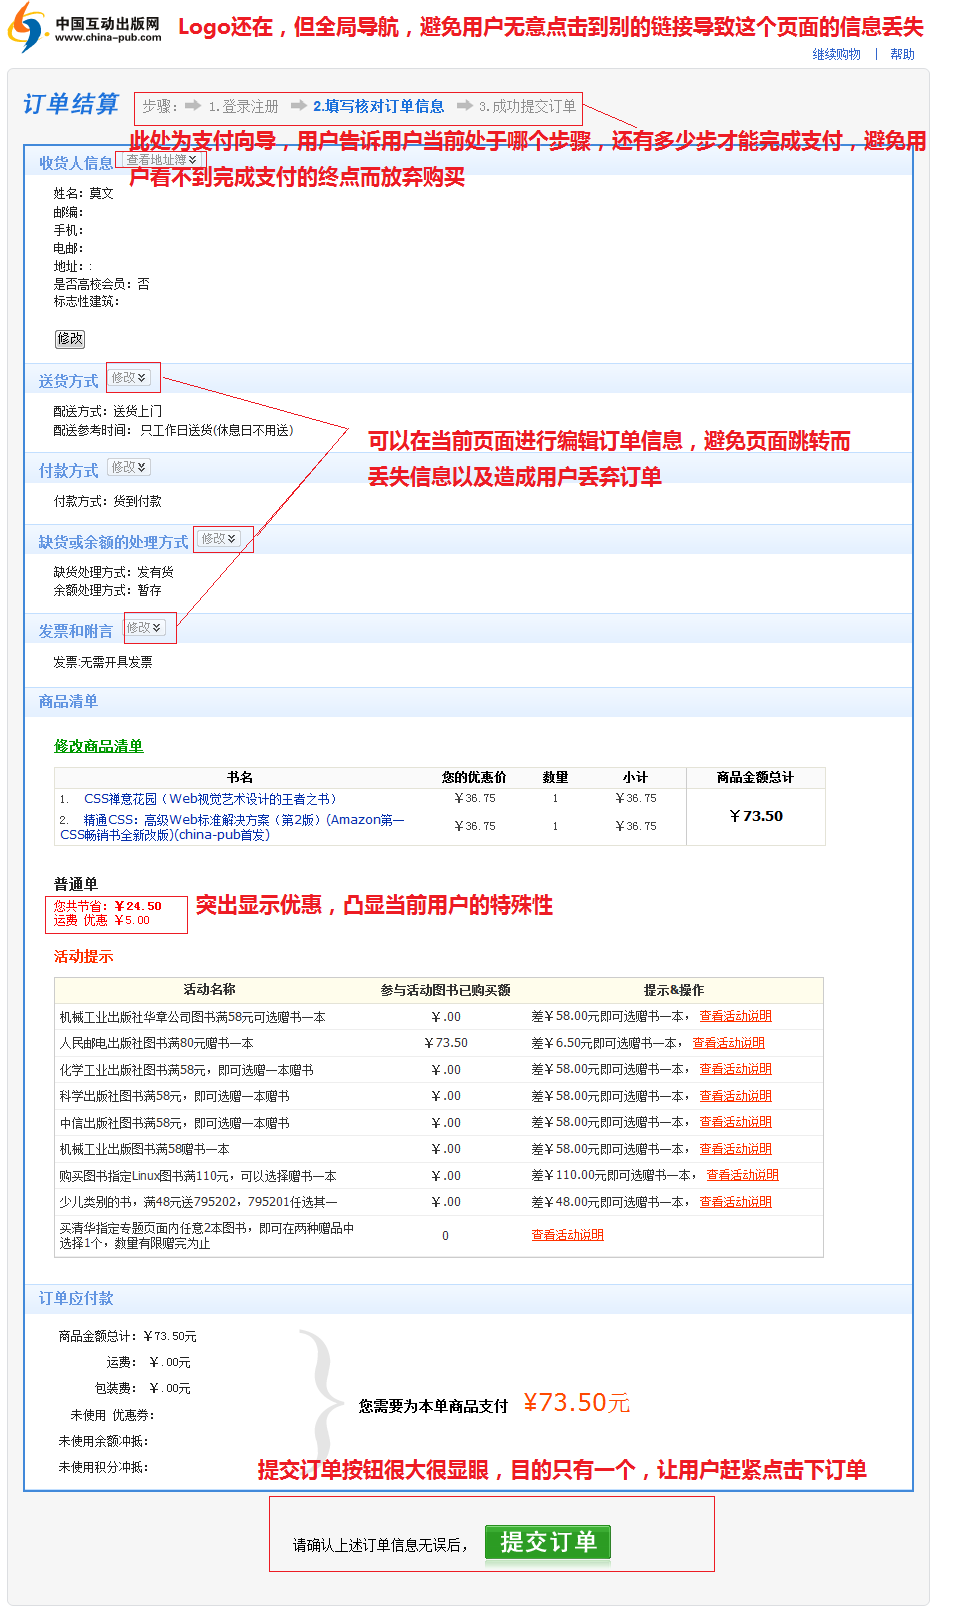Click the 商品金额总计: ¥73.50元 summary line
This screenshot has width=957, height=1613.
127,1336
